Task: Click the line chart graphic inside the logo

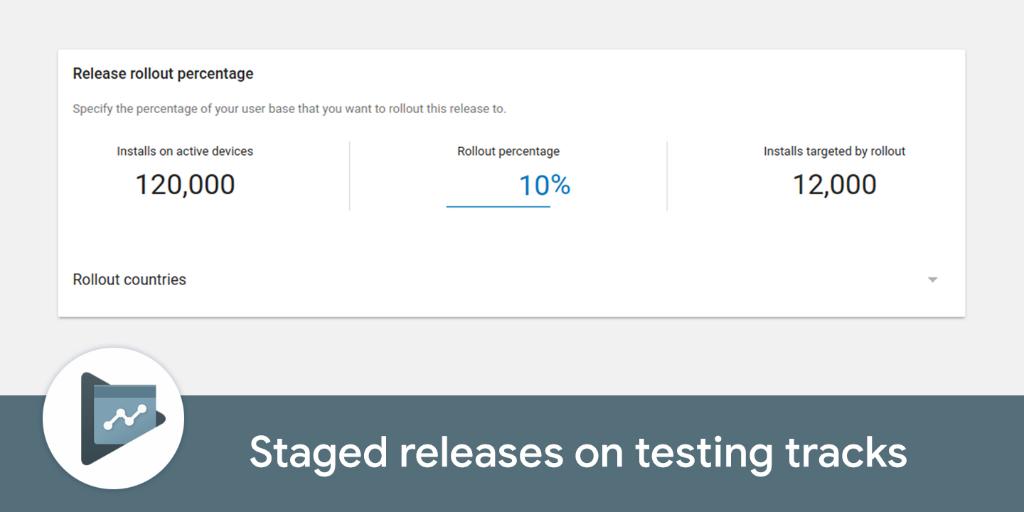Action: [125, 415]
